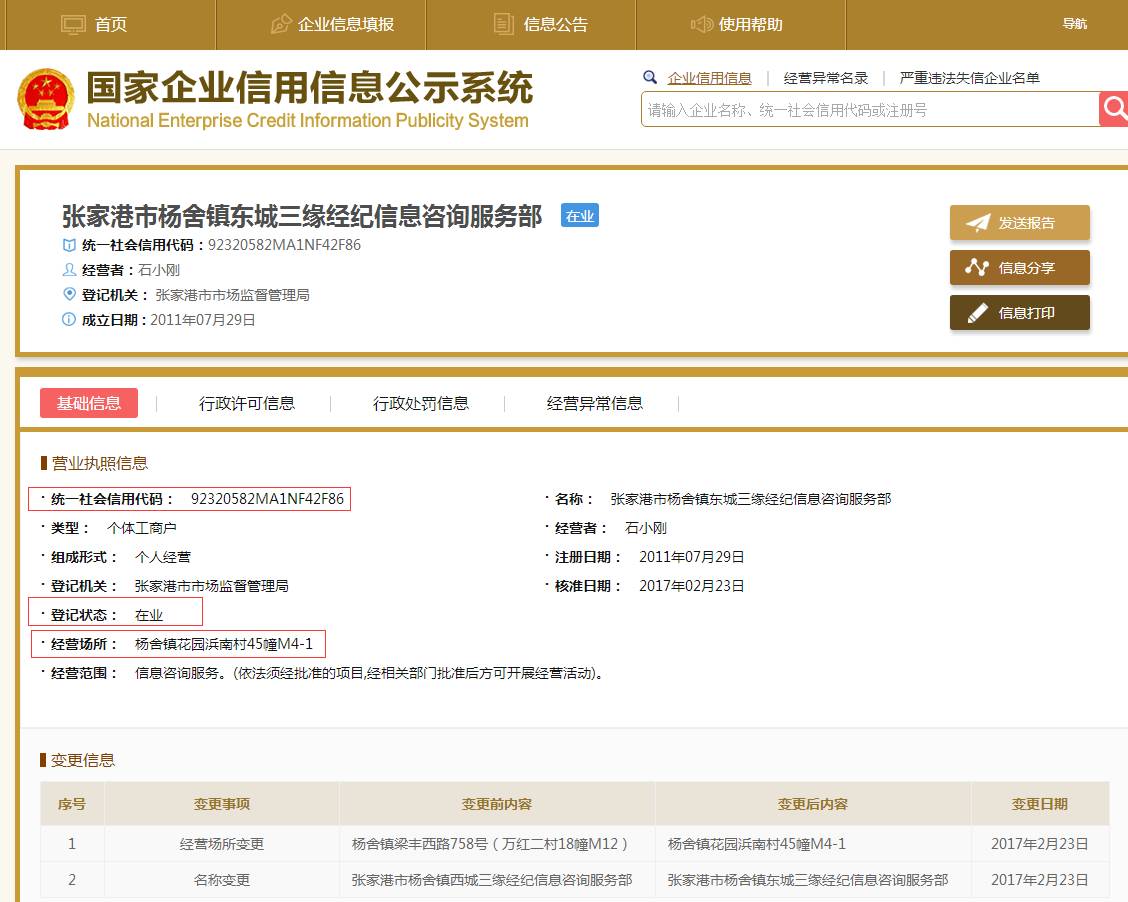Click the 信息公告 menu item
The image size is (1128, 902).
point(555,24)
